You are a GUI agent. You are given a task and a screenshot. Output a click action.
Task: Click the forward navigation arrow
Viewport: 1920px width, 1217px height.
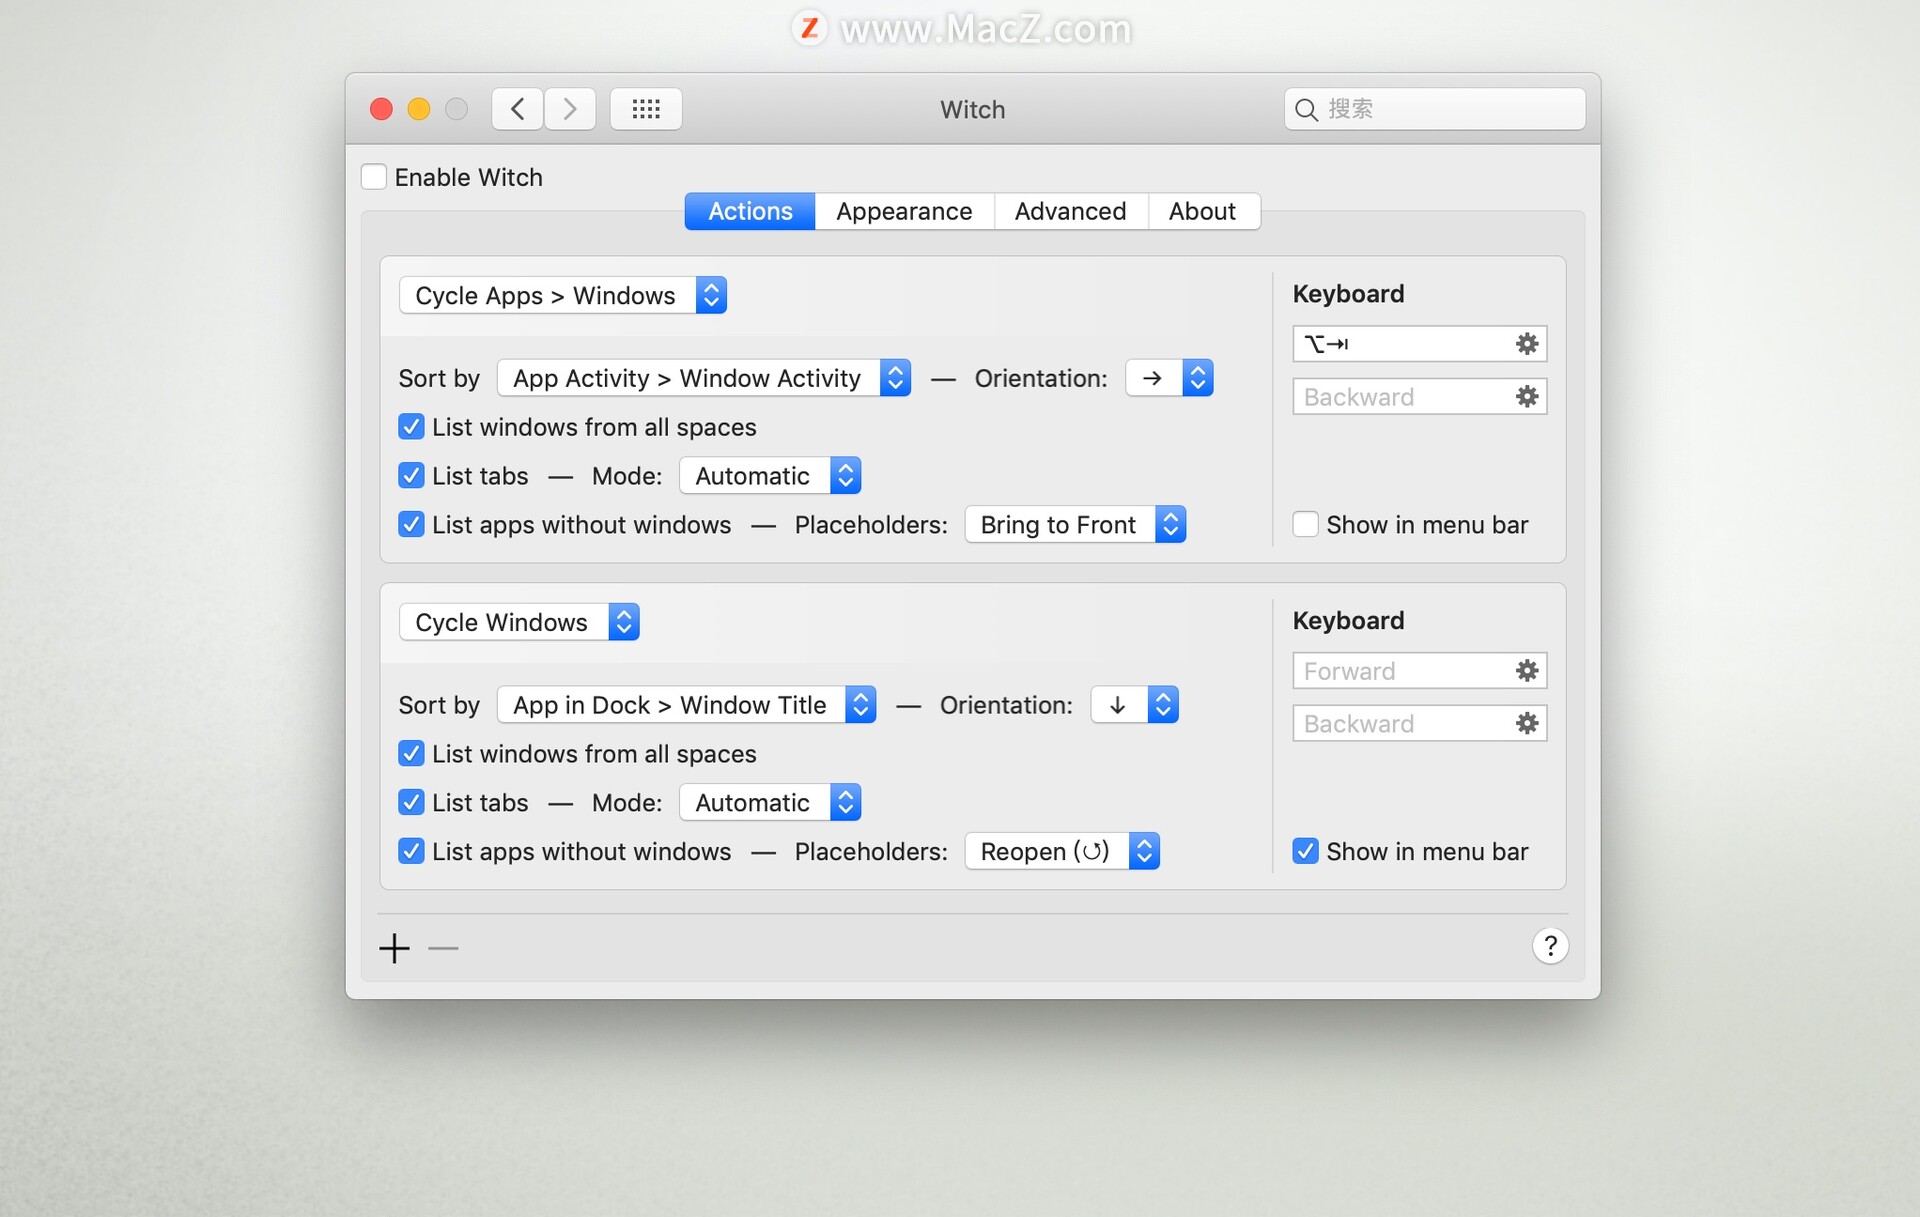point(570,109)
